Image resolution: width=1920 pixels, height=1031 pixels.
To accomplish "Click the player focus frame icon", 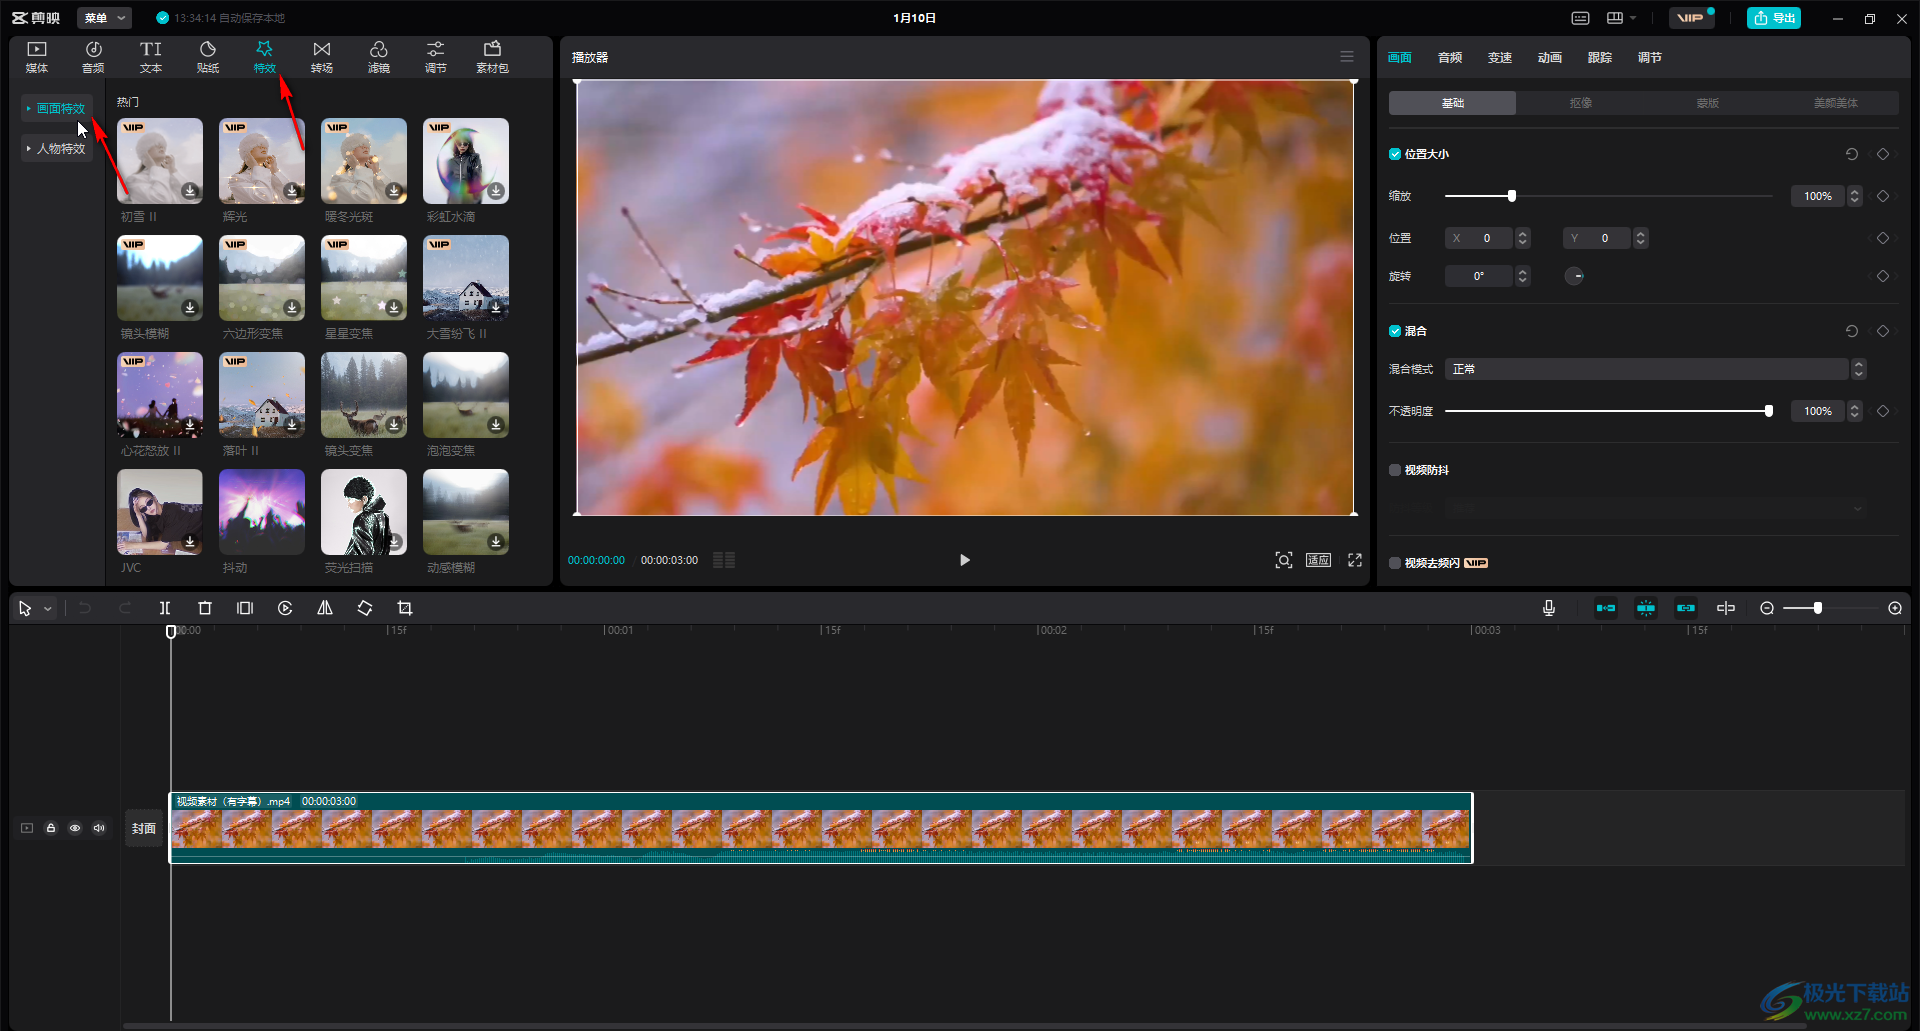I will [x=1284, y=560].
